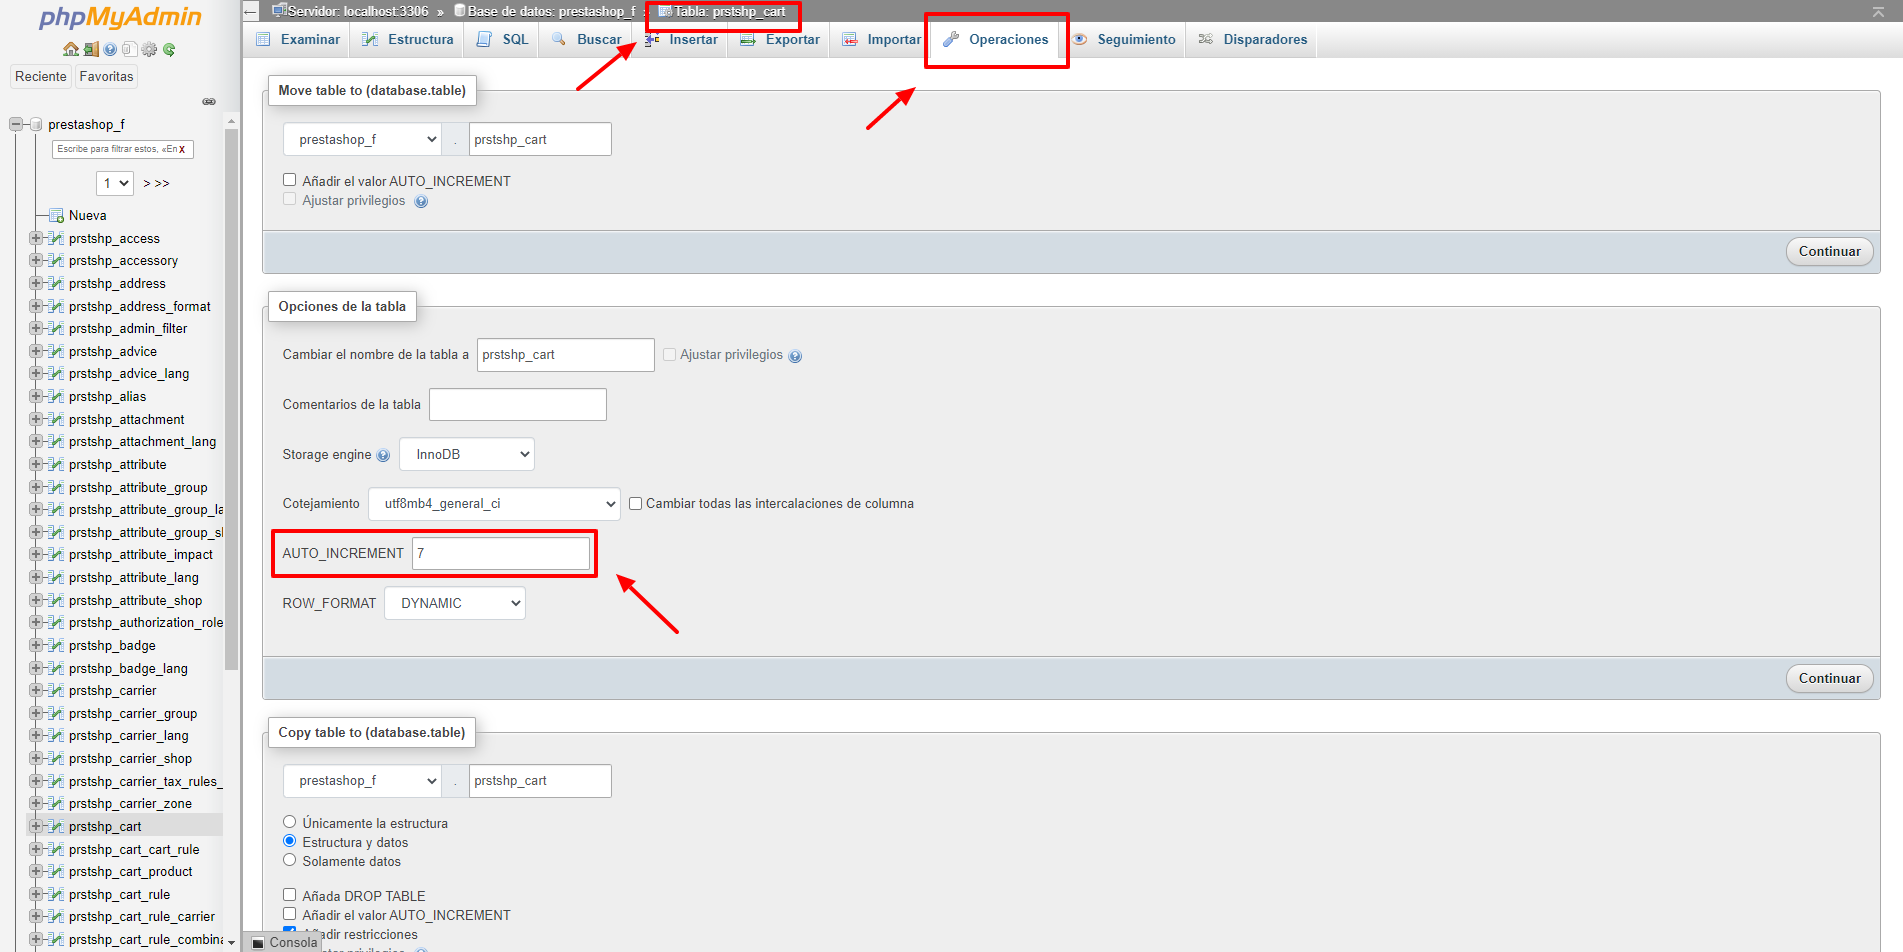Open prstshp_carrier_zone table in tree

click(130, 803)
